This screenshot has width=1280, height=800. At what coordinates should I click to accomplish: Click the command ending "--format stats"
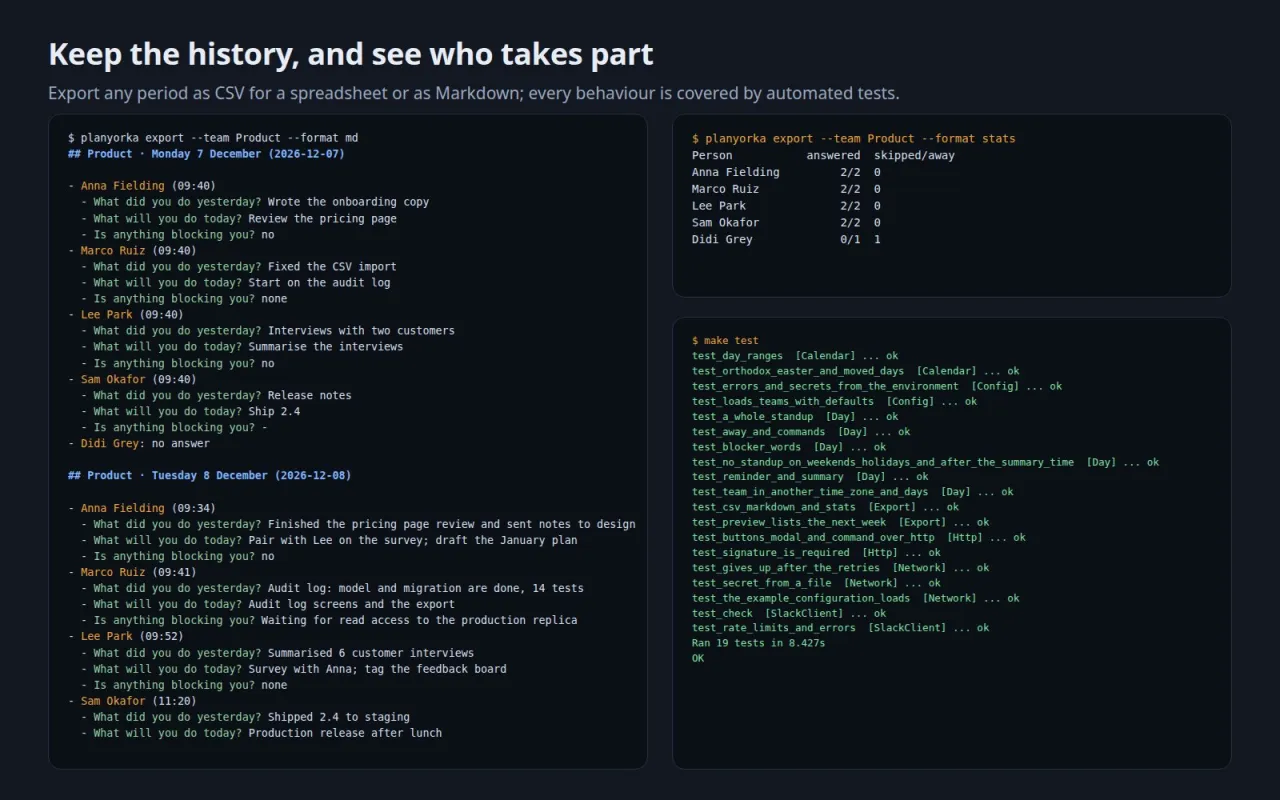(853, 139)
